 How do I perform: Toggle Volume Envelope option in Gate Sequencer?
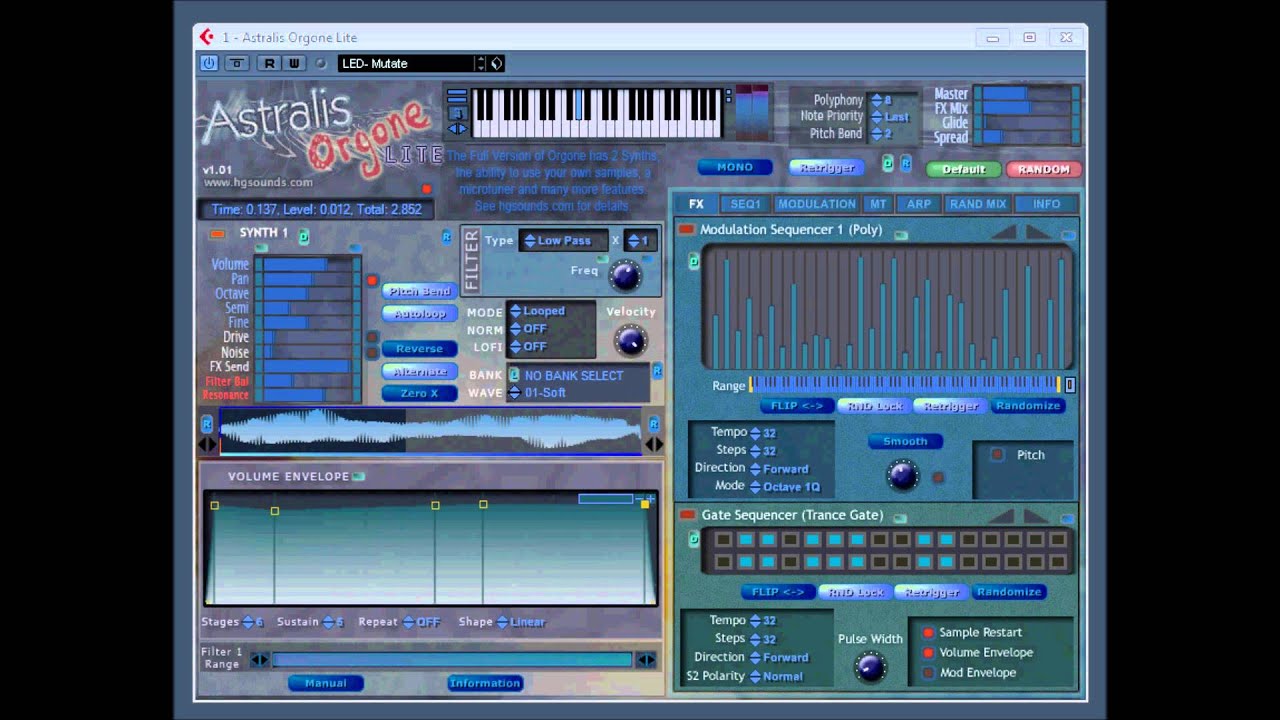click(928, 653)
